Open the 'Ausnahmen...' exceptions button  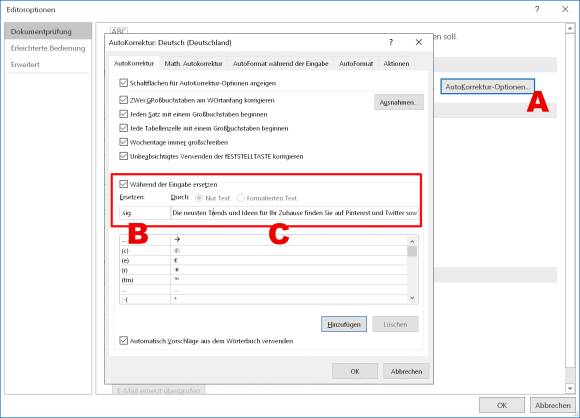pyautogui.click(x=398, y=102)
